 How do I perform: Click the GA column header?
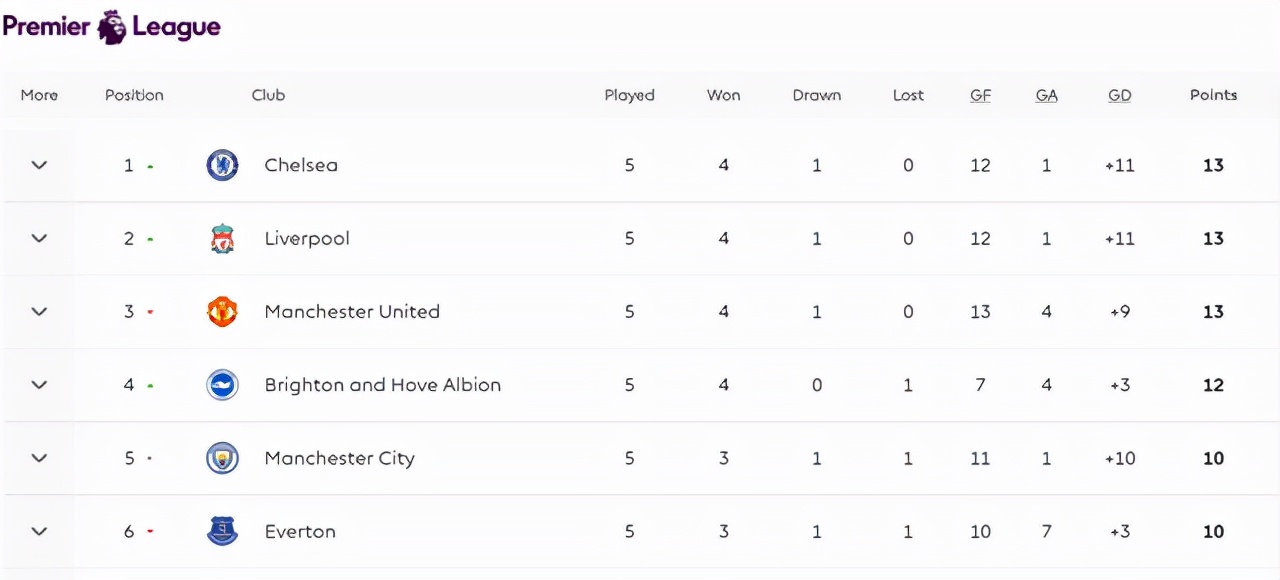(1046, 95)
